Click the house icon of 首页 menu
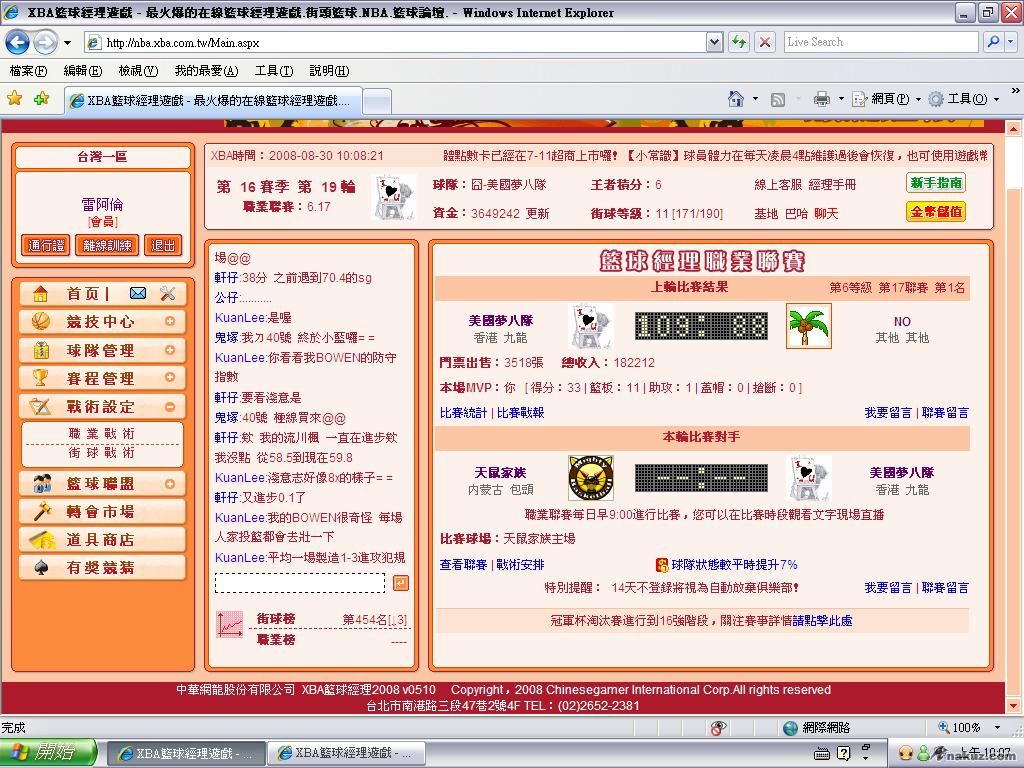The image size is (1024, 768). click(40, 293)
